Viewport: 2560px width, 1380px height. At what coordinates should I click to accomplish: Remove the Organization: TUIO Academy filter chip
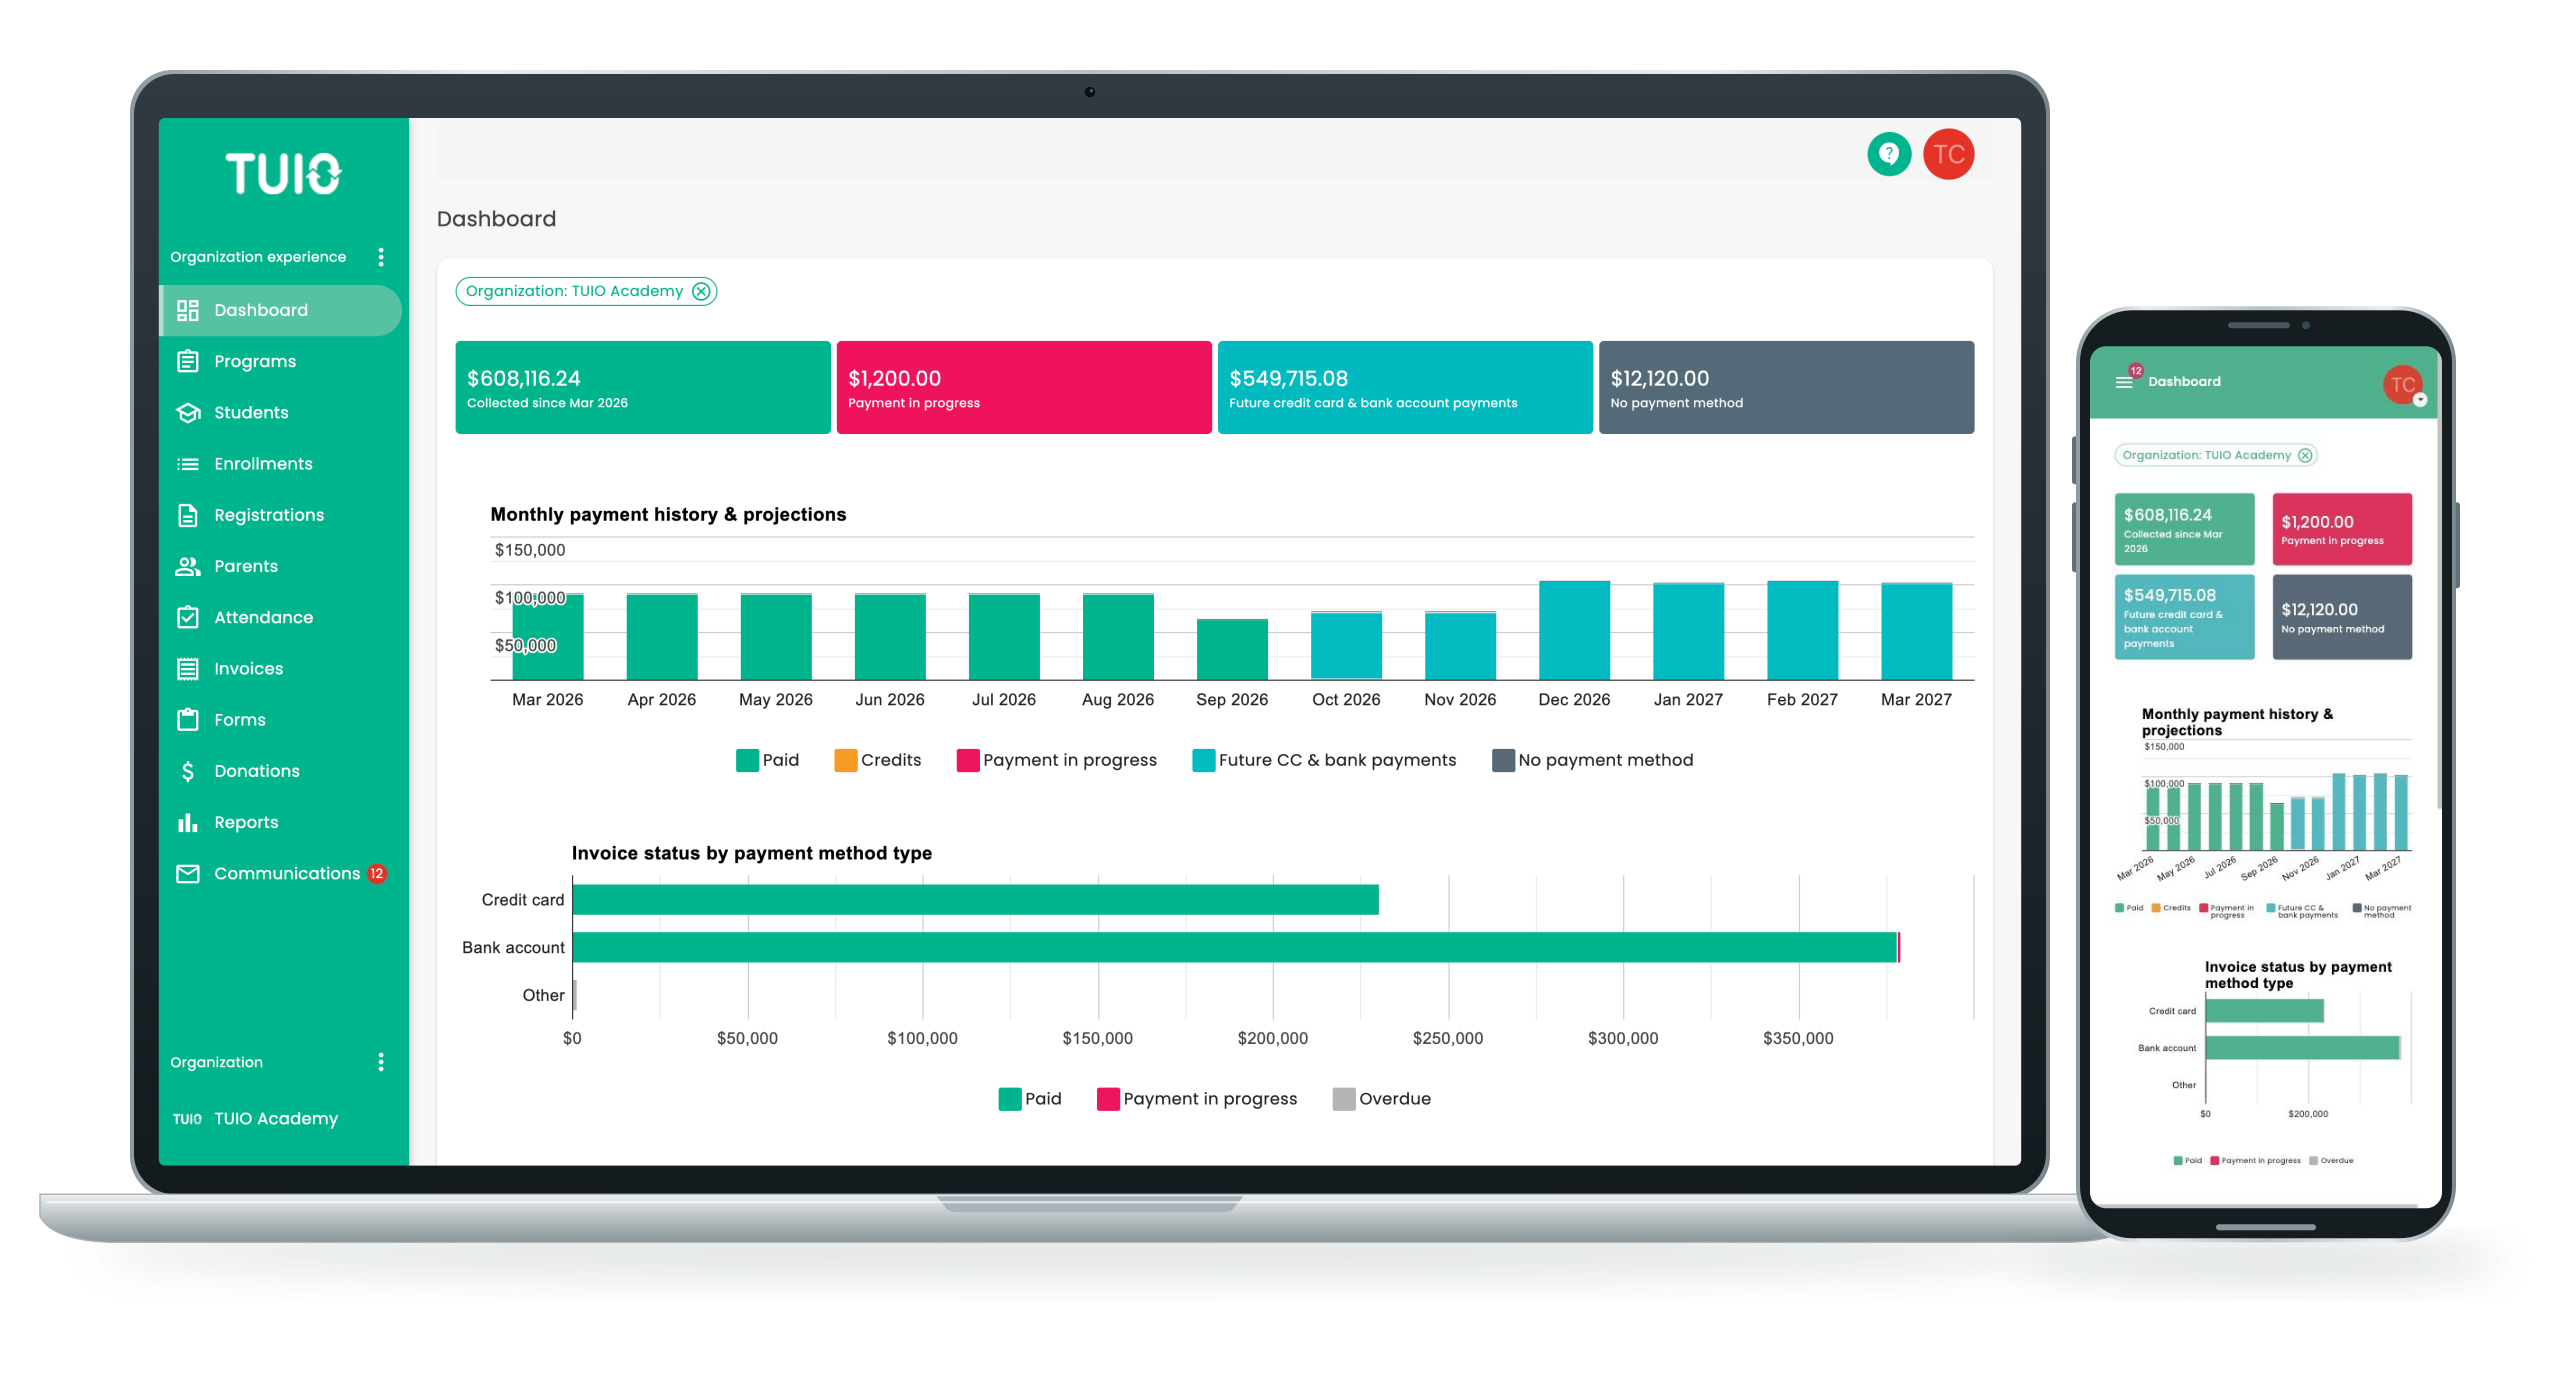[x=701, y=291]
